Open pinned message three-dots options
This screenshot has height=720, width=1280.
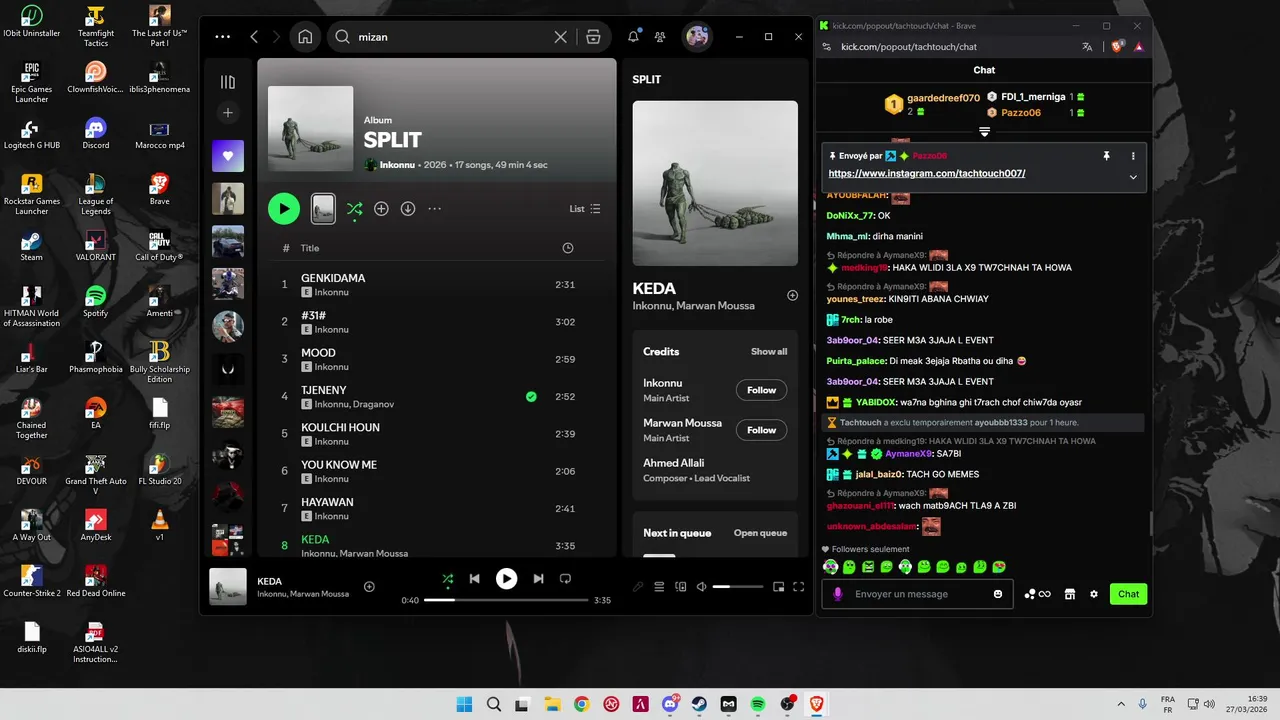[x=1133, y=156]
